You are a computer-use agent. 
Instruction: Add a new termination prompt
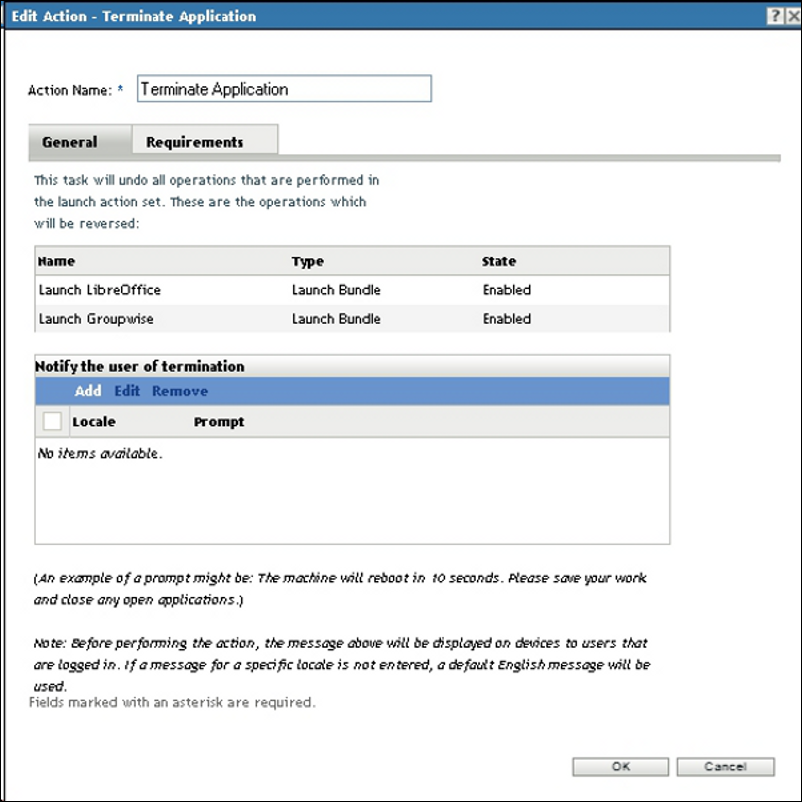point(87,391)
